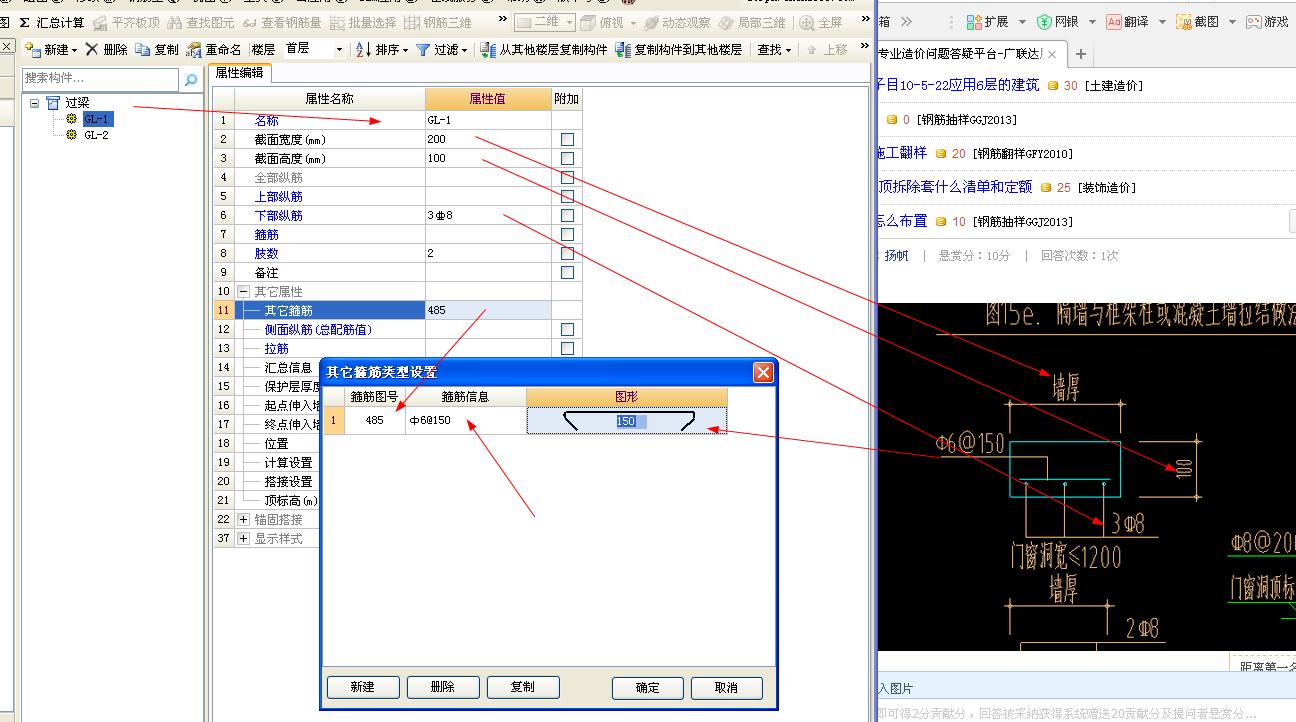The width and height of the screenshot is (1296, 722).
Task: Click 局部三维 toolbar icon
Action: point(727,22)
